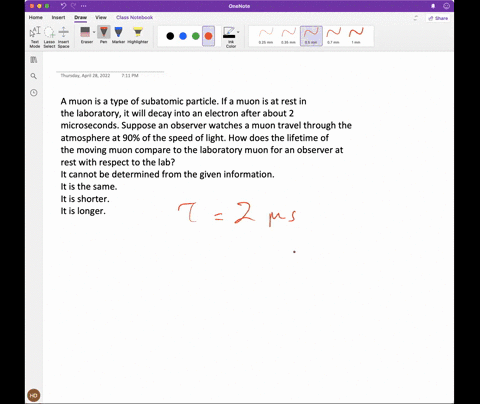Click the answer line 'It is shorter.'

85,199
